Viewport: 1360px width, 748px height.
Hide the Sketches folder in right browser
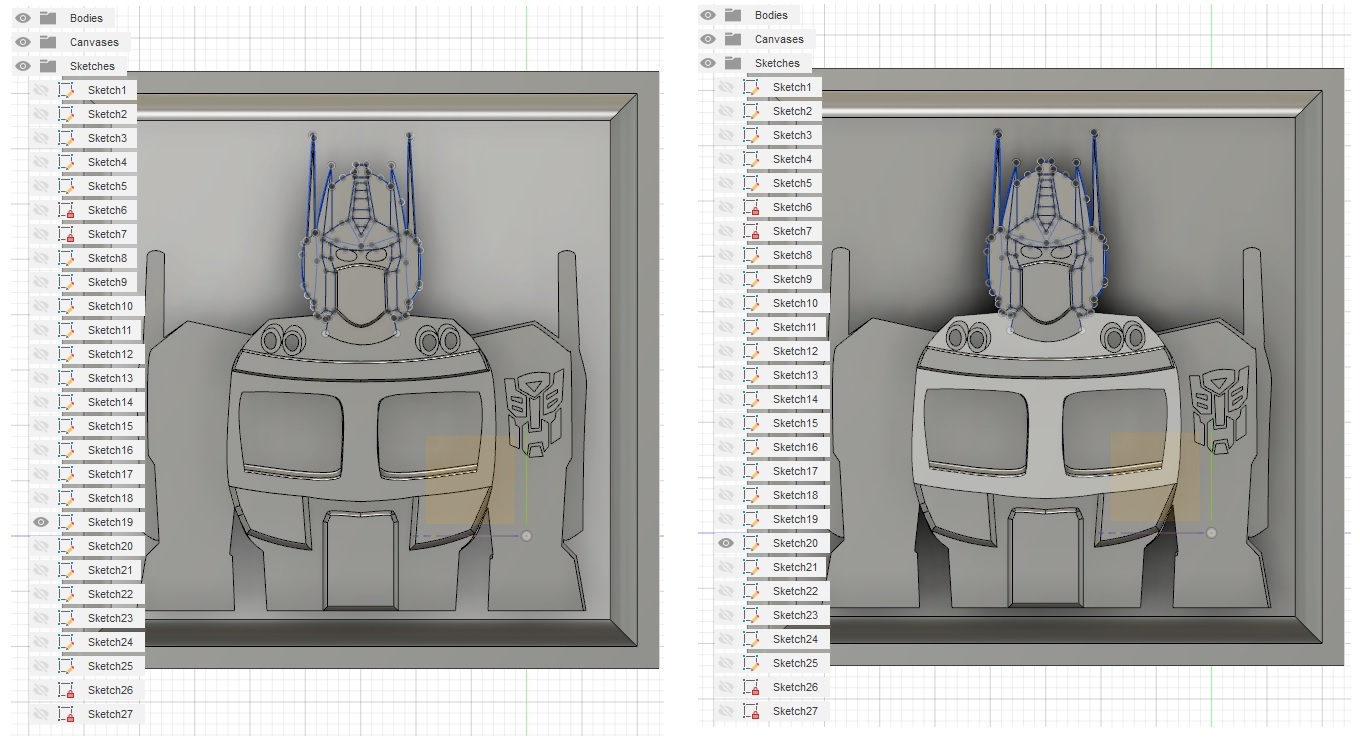[708, 63]
